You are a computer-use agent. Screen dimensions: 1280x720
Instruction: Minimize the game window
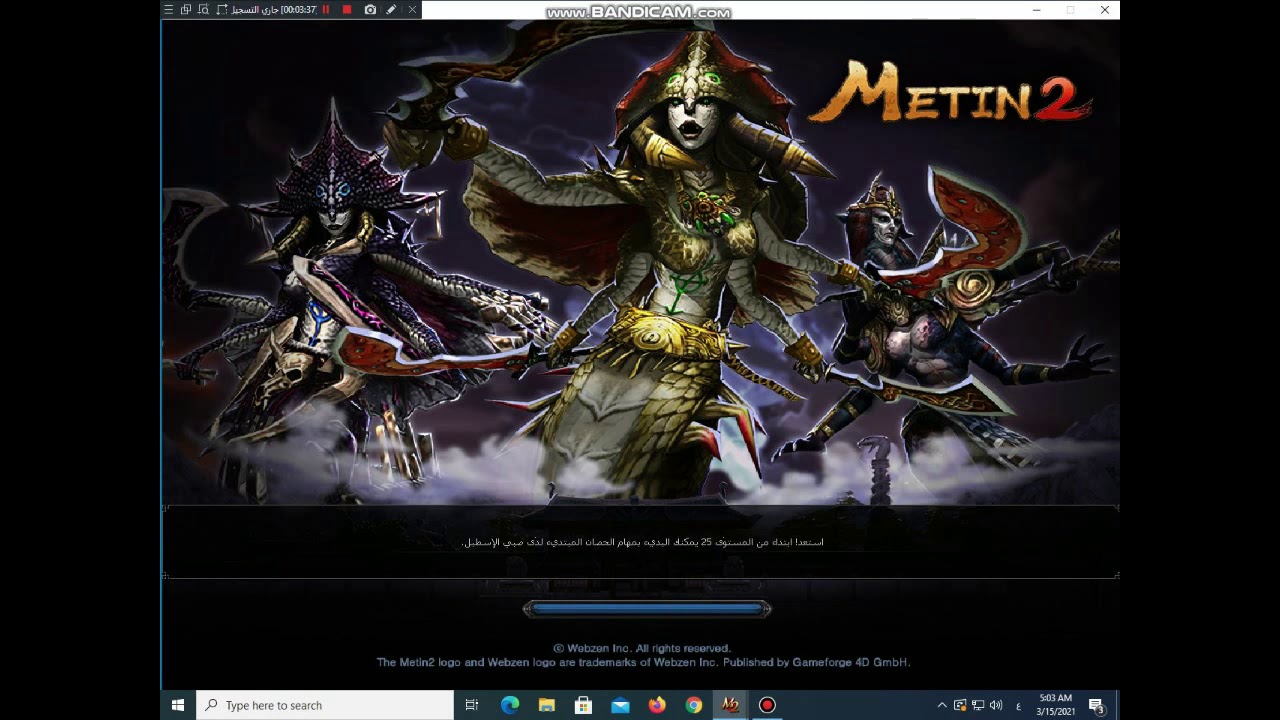1037,10
